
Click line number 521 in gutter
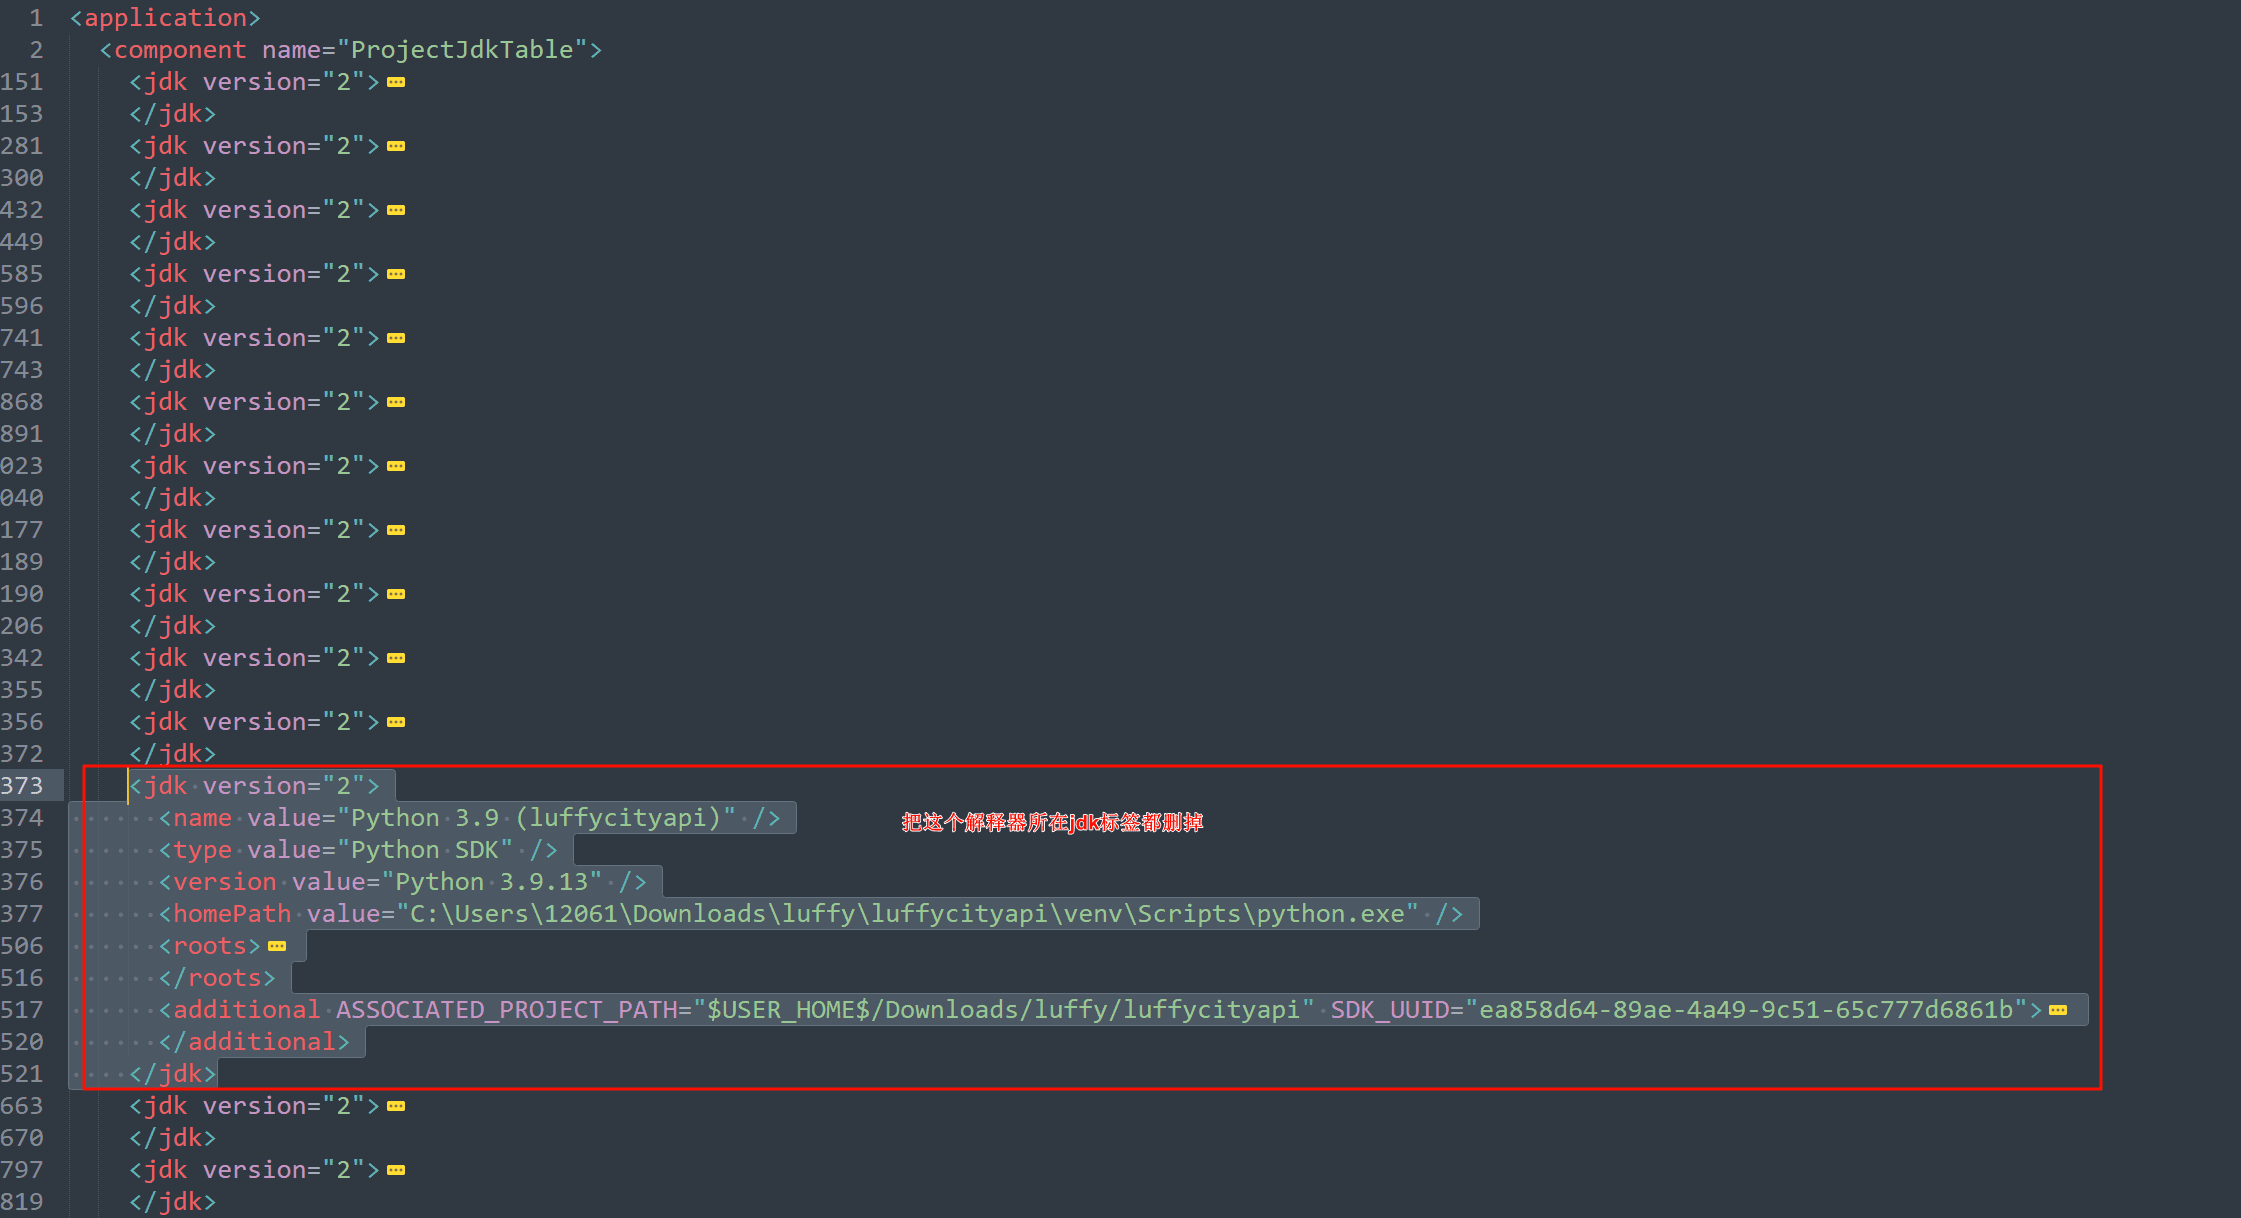[22, 1074]
